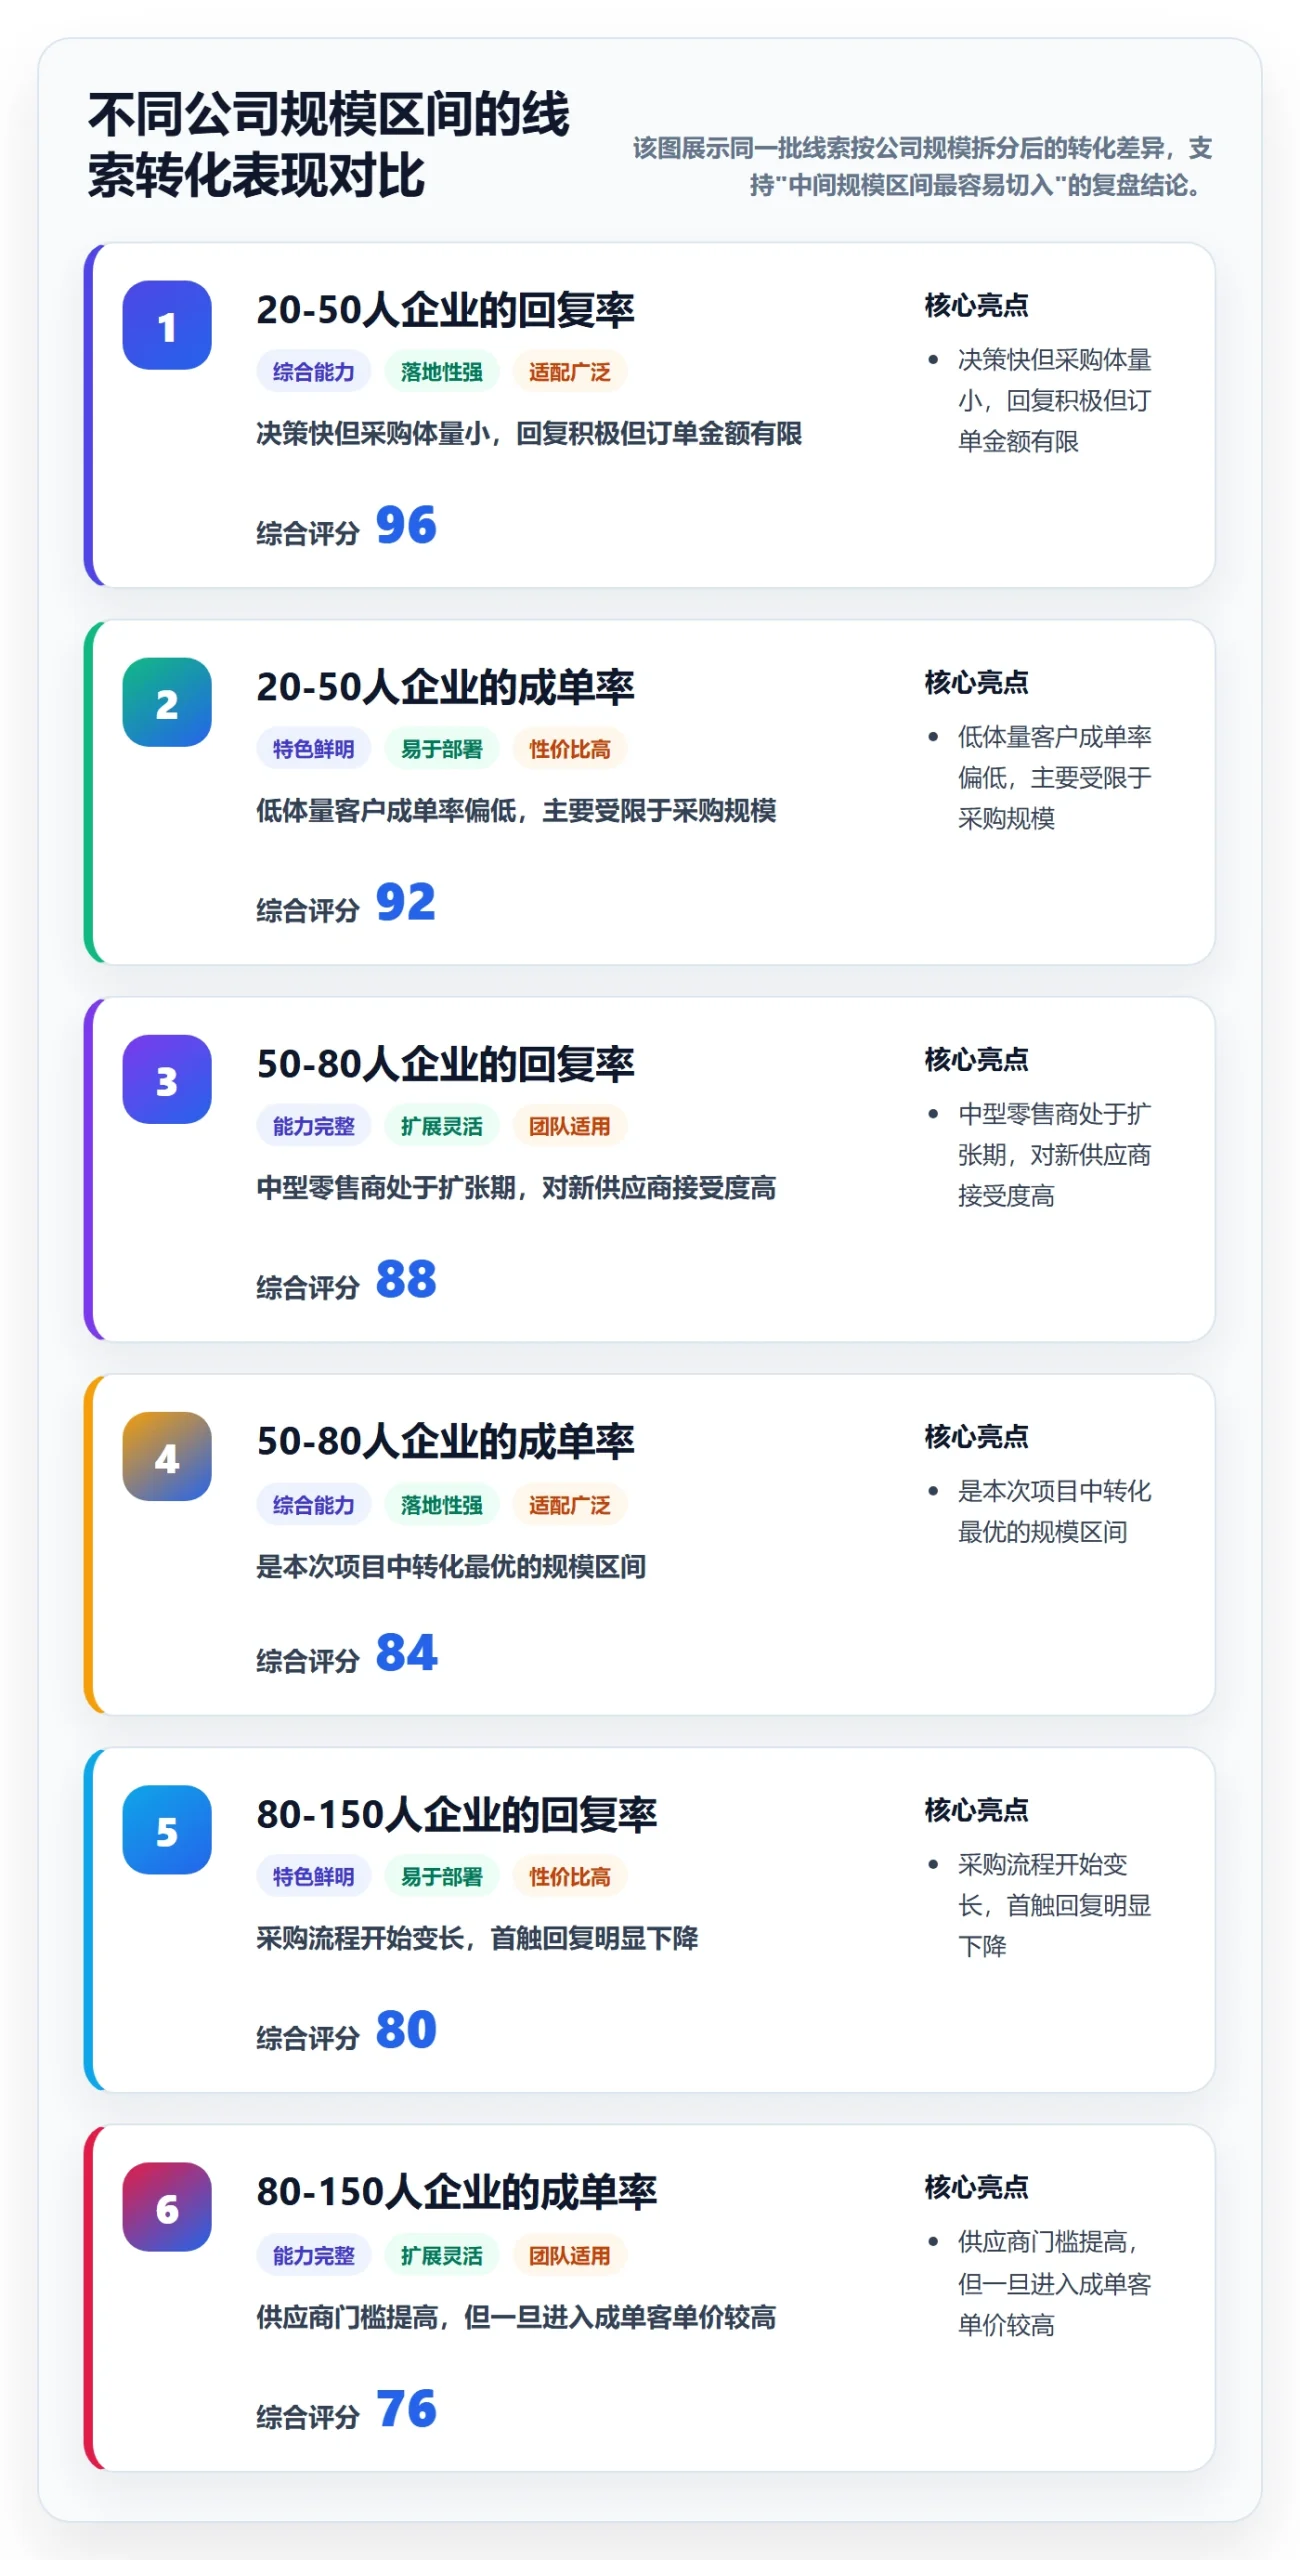Click 特色鲜明 tag in 20-50人成单率 card
Image resolution: width=1300 pixels, height=2560 pixels.
point(313,749)
